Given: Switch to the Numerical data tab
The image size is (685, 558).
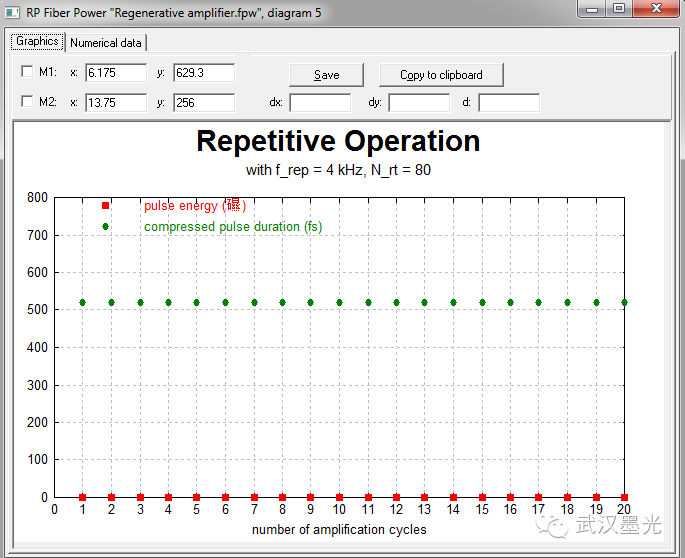Looking at the screenshot, I should point(106,43).
